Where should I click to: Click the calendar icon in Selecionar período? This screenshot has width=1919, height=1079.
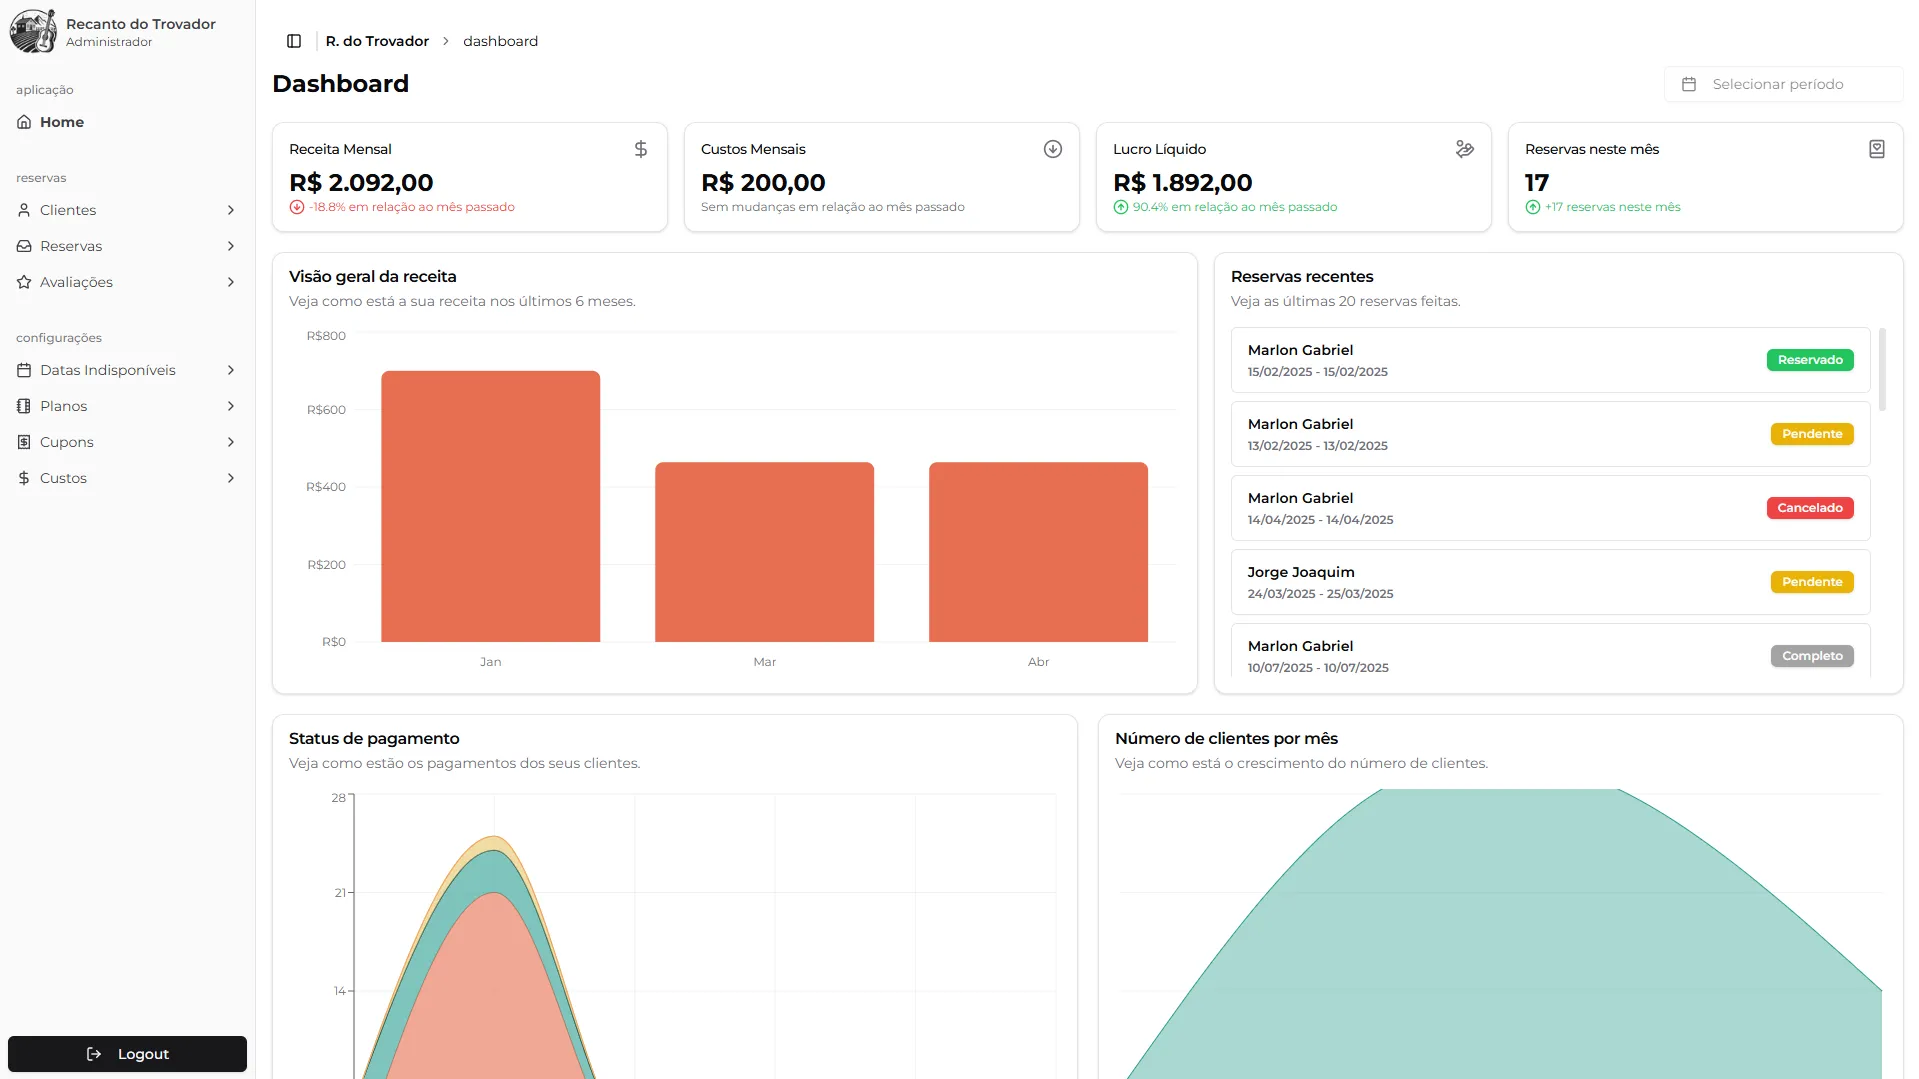pyautogui.click(x=1689, y=85)
